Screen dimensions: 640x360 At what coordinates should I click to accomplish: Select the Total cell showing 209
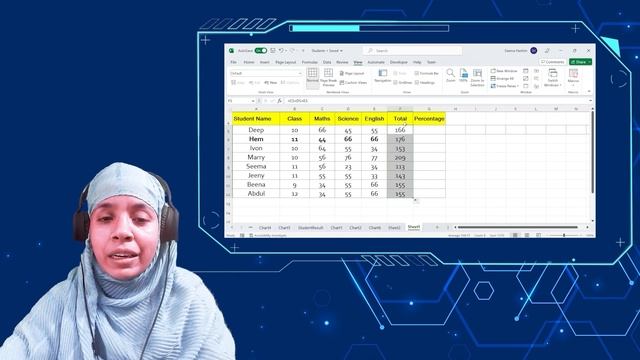[400, 157]
